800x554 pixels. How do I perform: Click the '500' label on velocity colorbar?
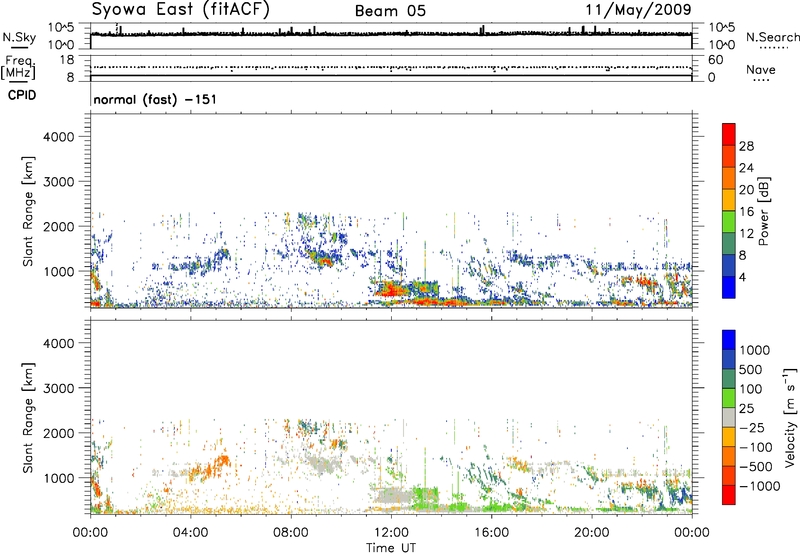(x=753, y=370)
